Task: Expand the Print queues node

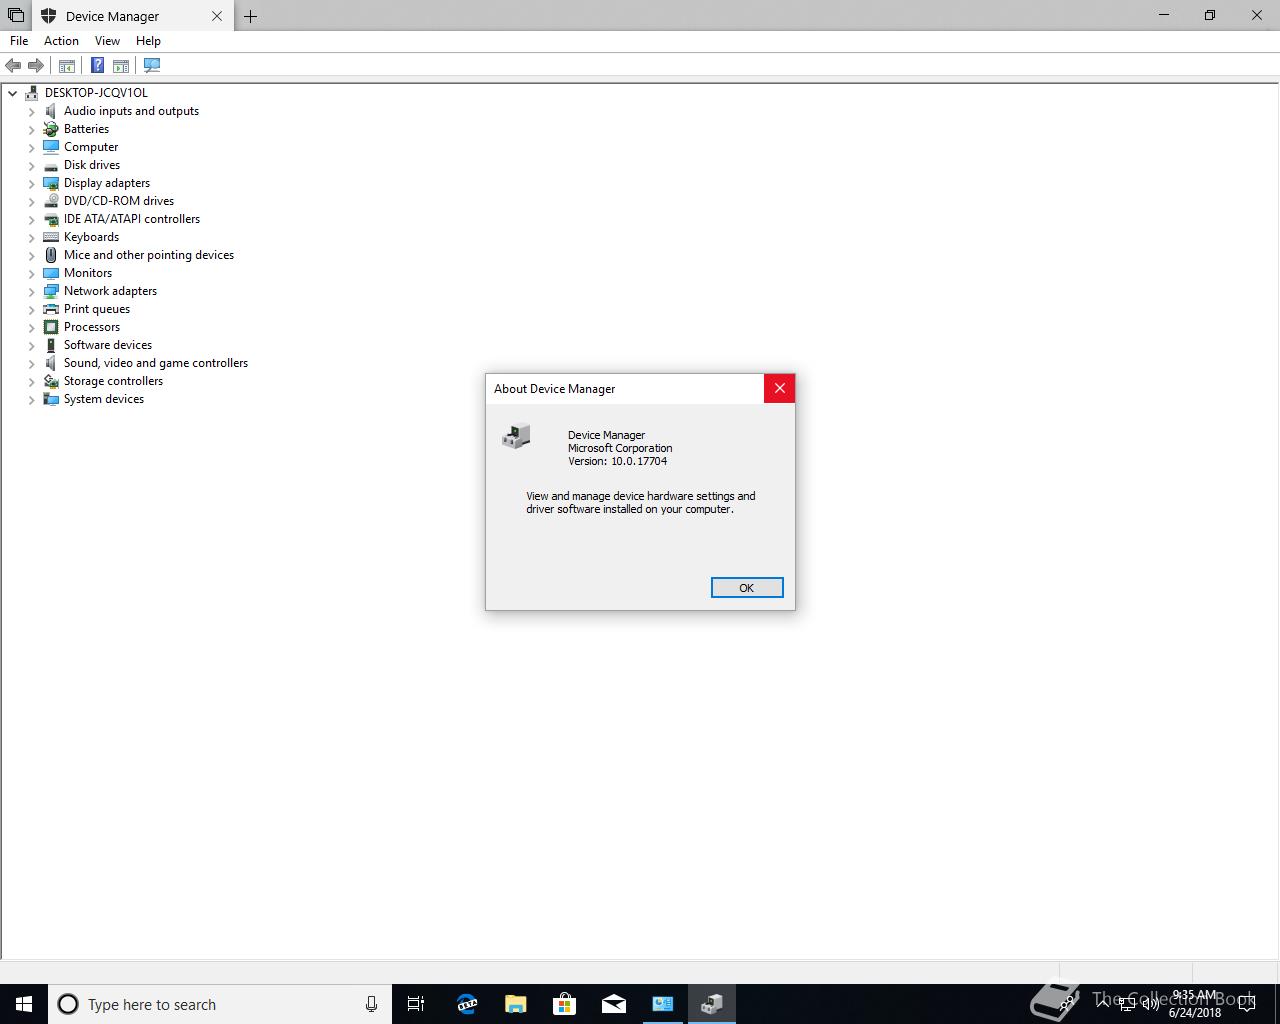Action: (31, 309)
